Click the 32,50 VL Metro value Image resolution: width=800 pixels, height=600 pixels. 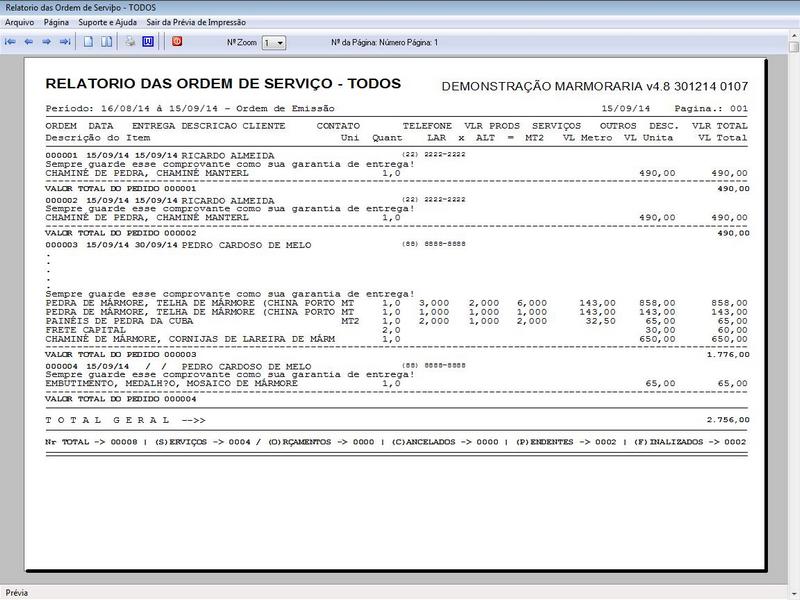click(x=601, y=321)
